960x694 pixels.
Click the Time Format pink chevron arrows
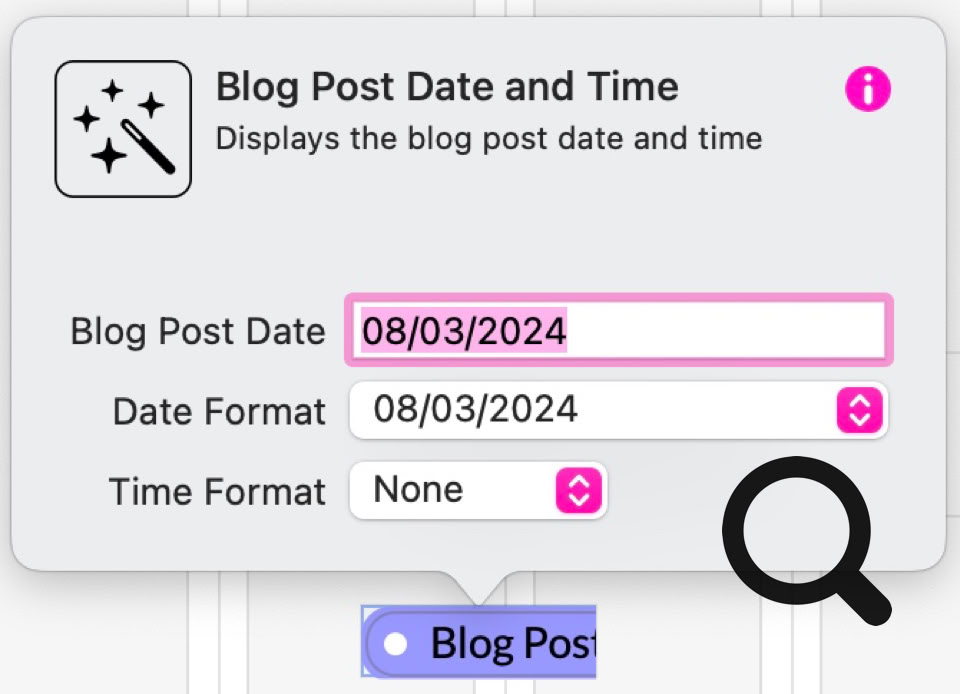tap(579, 490)
